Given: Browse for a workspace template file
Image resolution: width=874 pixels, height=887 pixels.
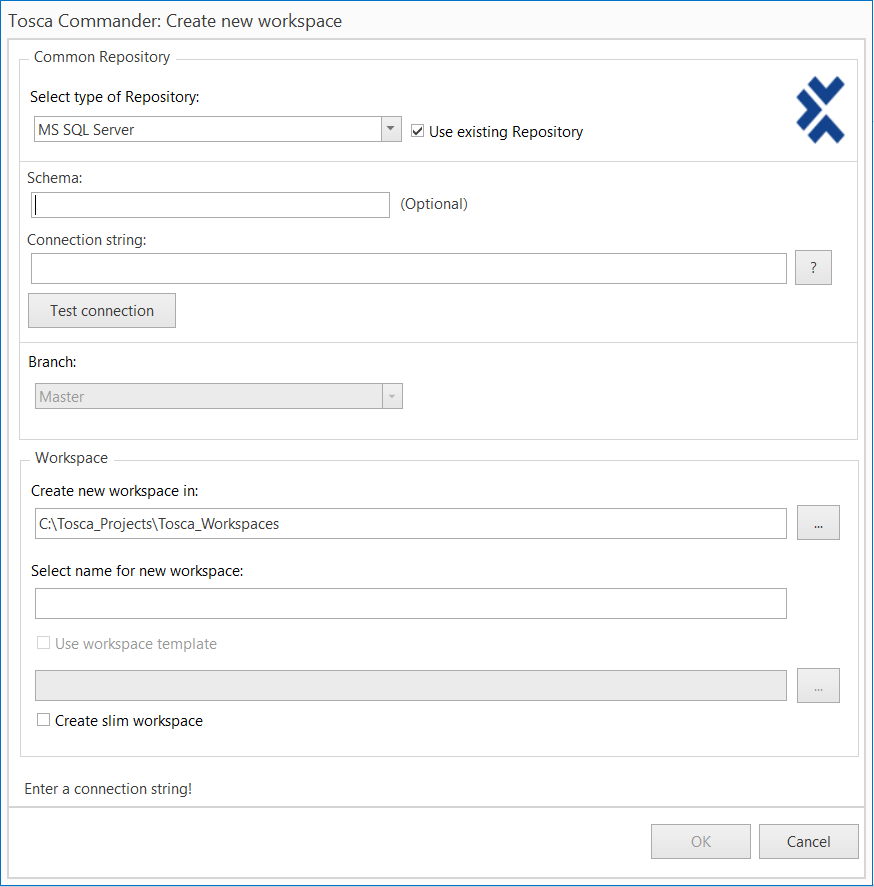Looking at the screenshot, I should point(818,686).
